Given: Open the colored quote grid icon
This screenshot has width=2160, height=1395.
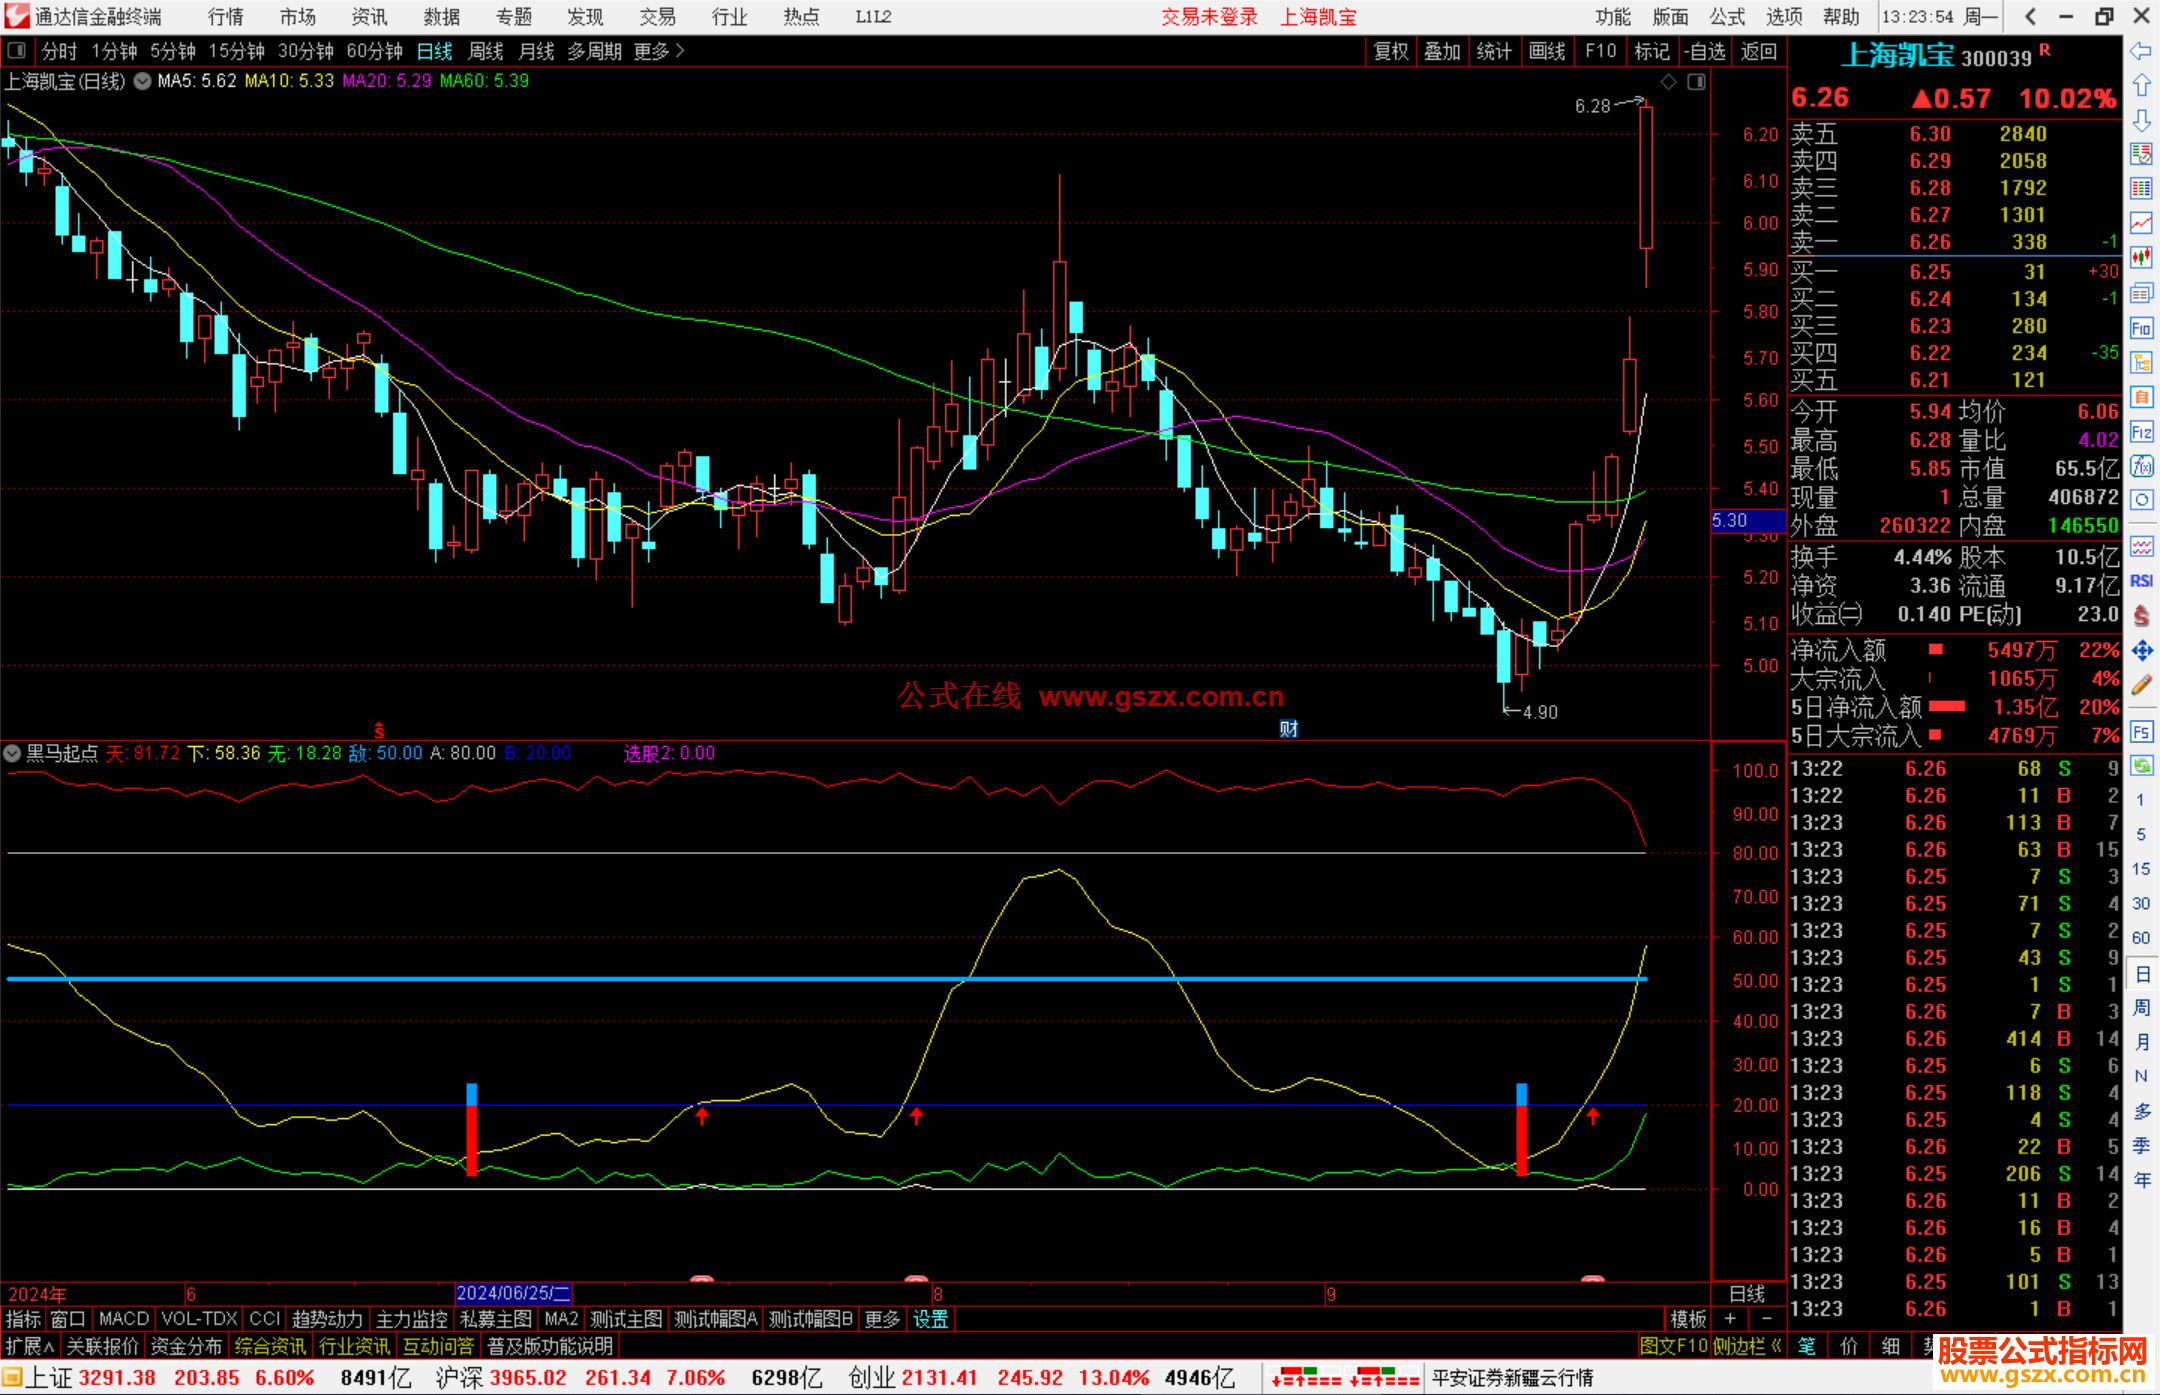Looking at the screenshot, I should (x=2141, y=189).
